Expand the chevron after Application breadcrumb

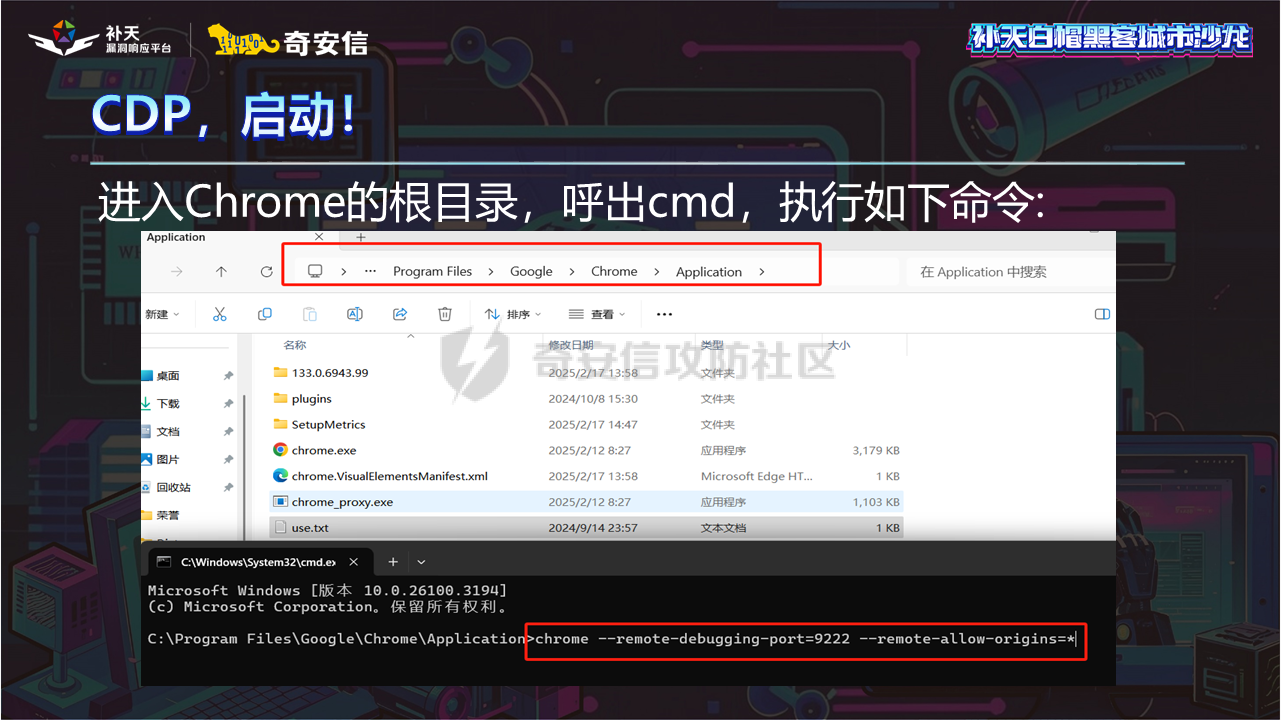point(761,271)
